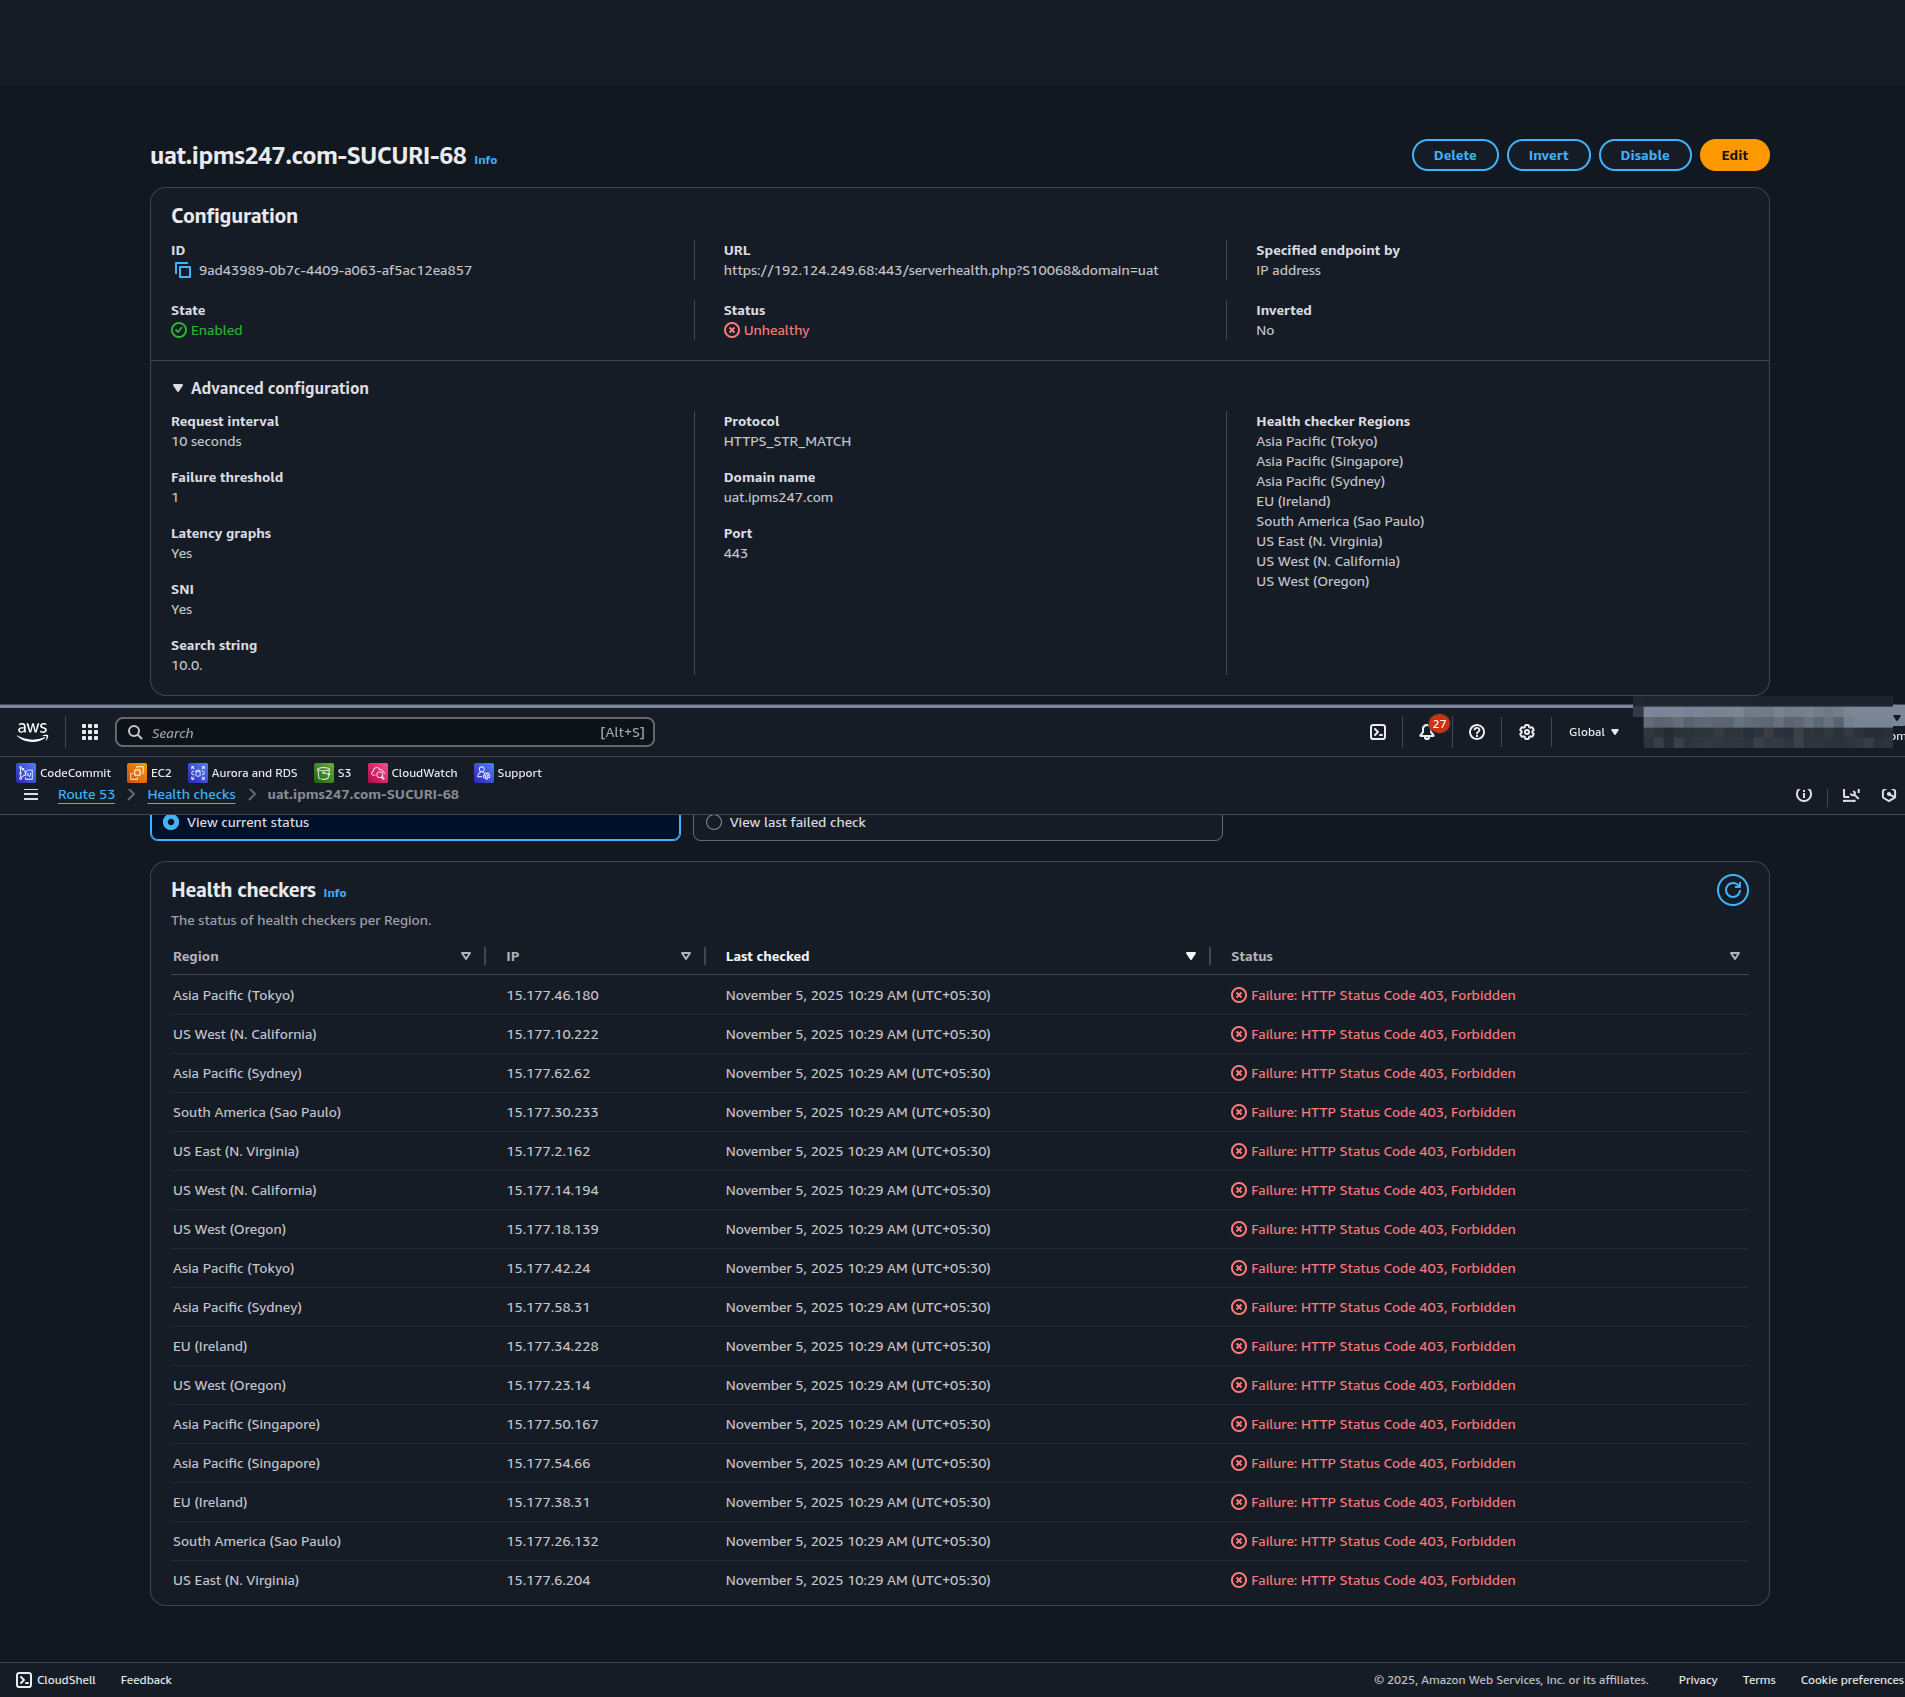
Task: Click the Edit button
Action: [x=1735, y=155]
